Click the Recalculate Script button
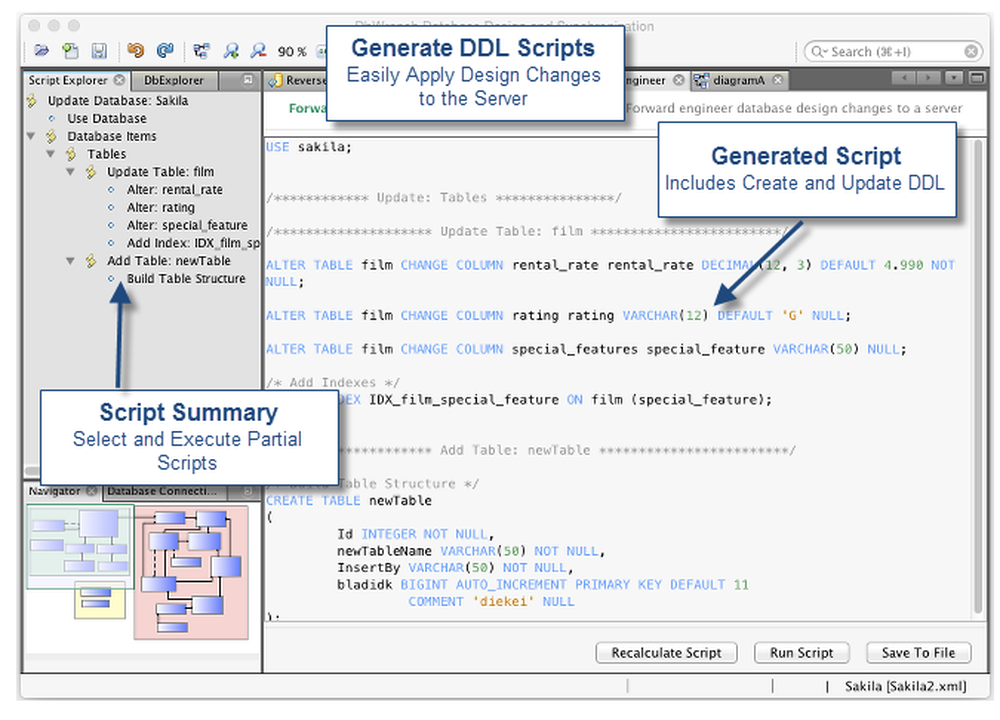This screenshot has width=1000, height=720. point(666,653)
